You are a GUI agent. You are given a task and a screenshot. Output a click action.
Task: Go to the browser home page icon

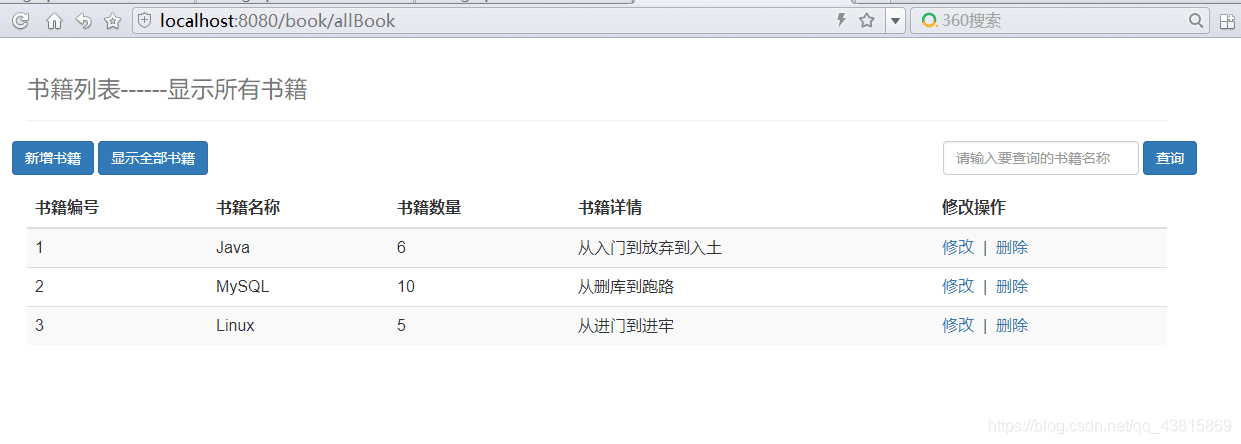(x=54, y=20)
